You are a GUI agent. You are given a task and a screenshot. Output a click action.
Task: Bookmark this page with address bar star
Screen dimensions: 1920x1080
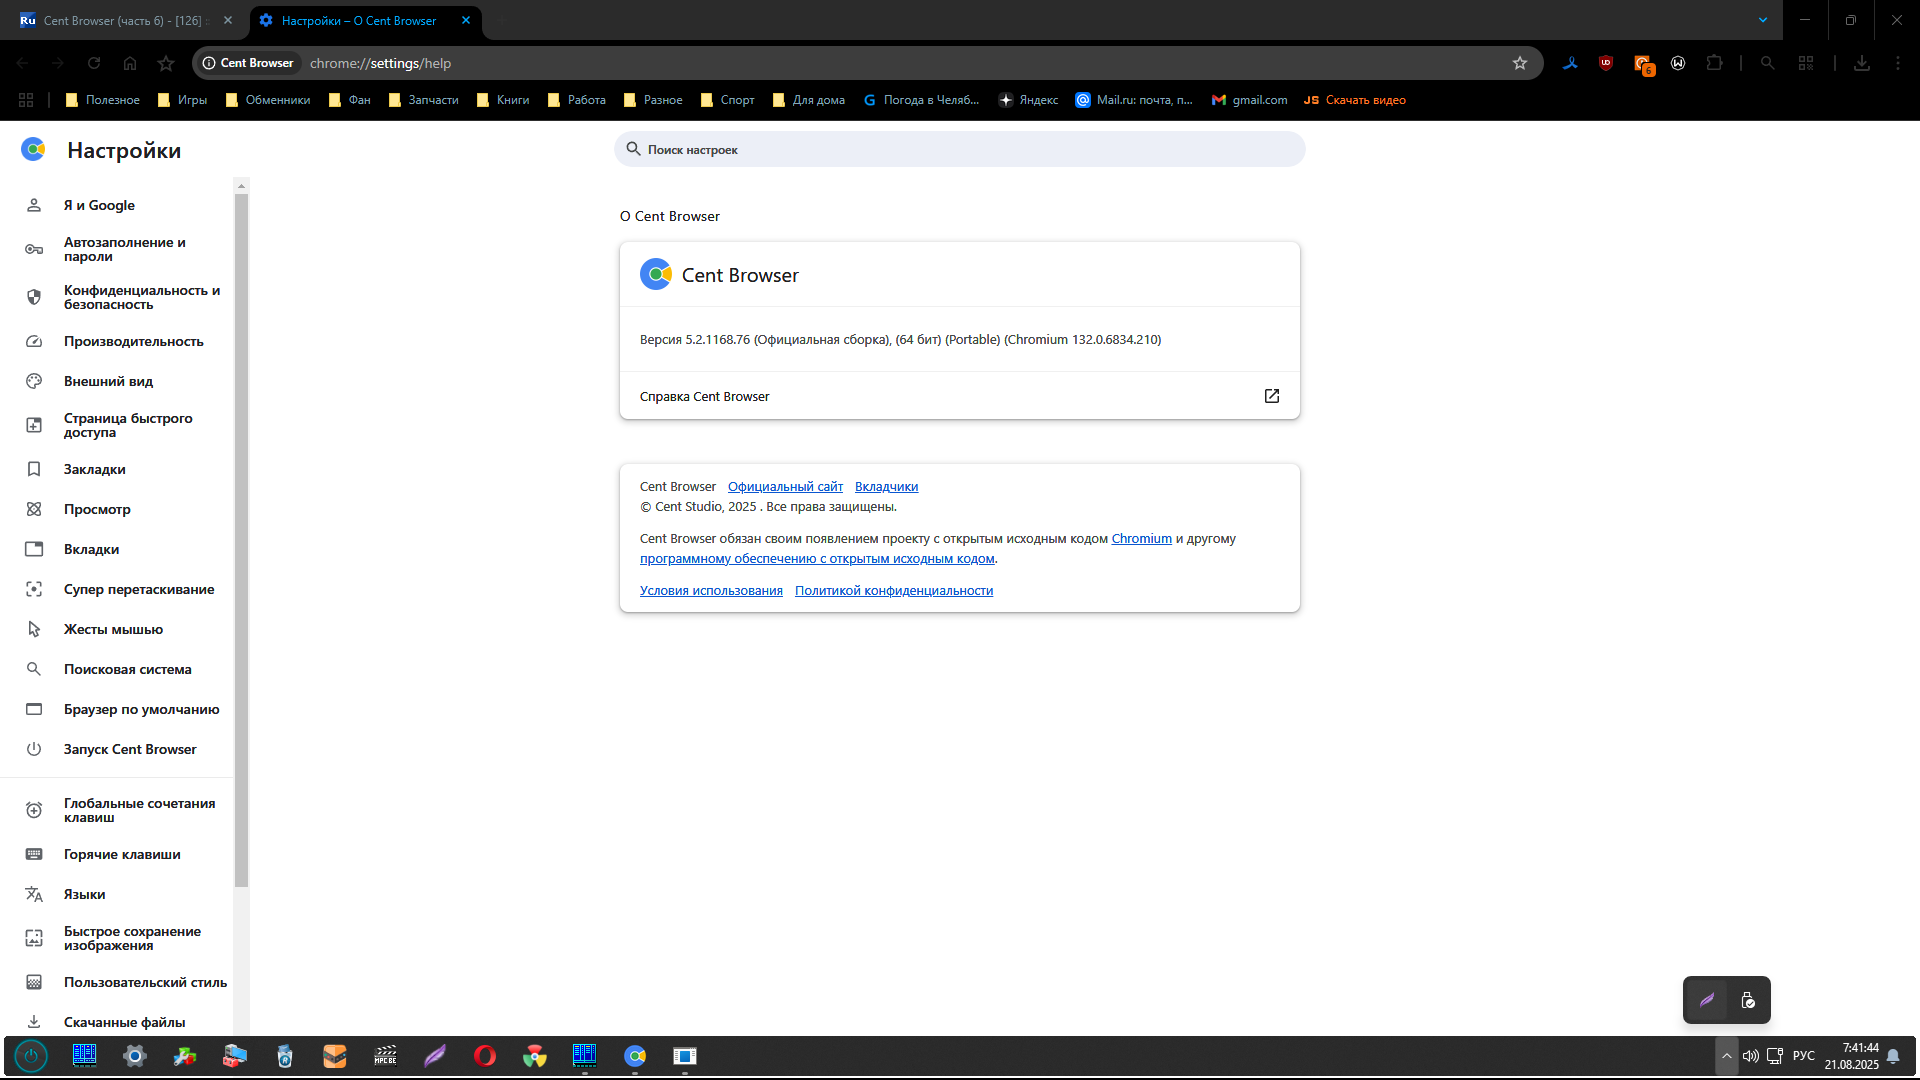pyautogui.click(x=1520, y=63)
